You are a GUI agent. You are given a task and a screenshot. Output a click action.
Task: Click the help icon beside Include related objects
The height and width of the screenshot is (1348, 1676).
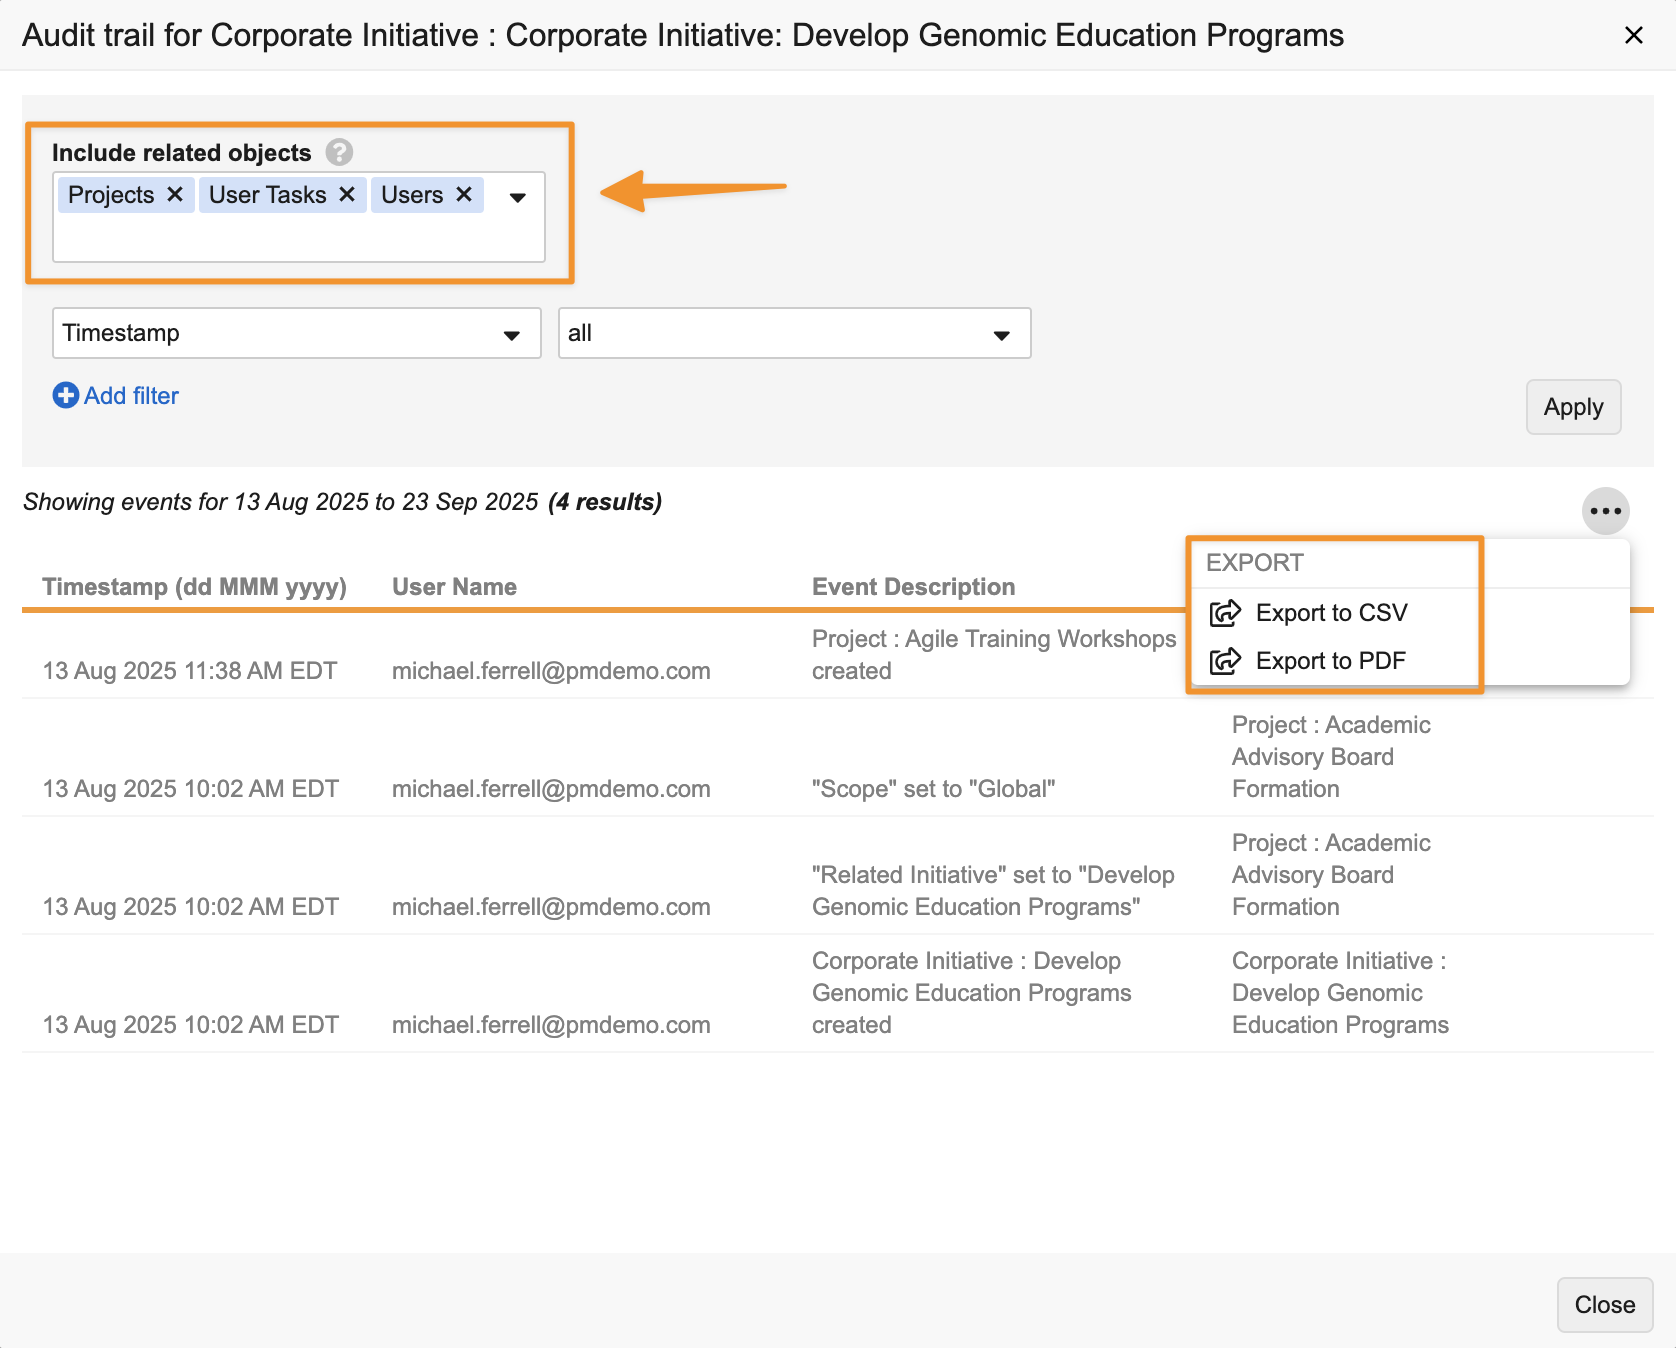click(x=339, y=152)
